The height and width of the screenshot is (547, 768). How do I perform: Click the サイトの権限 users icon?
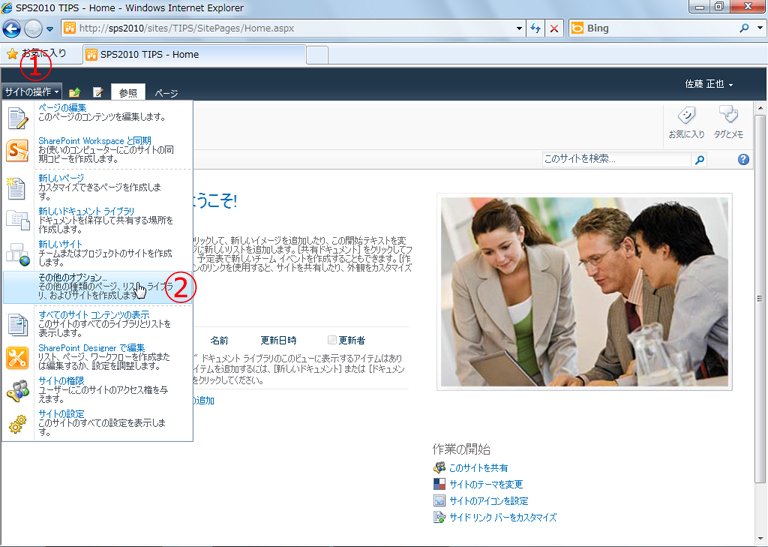click(x=18, y=391)
